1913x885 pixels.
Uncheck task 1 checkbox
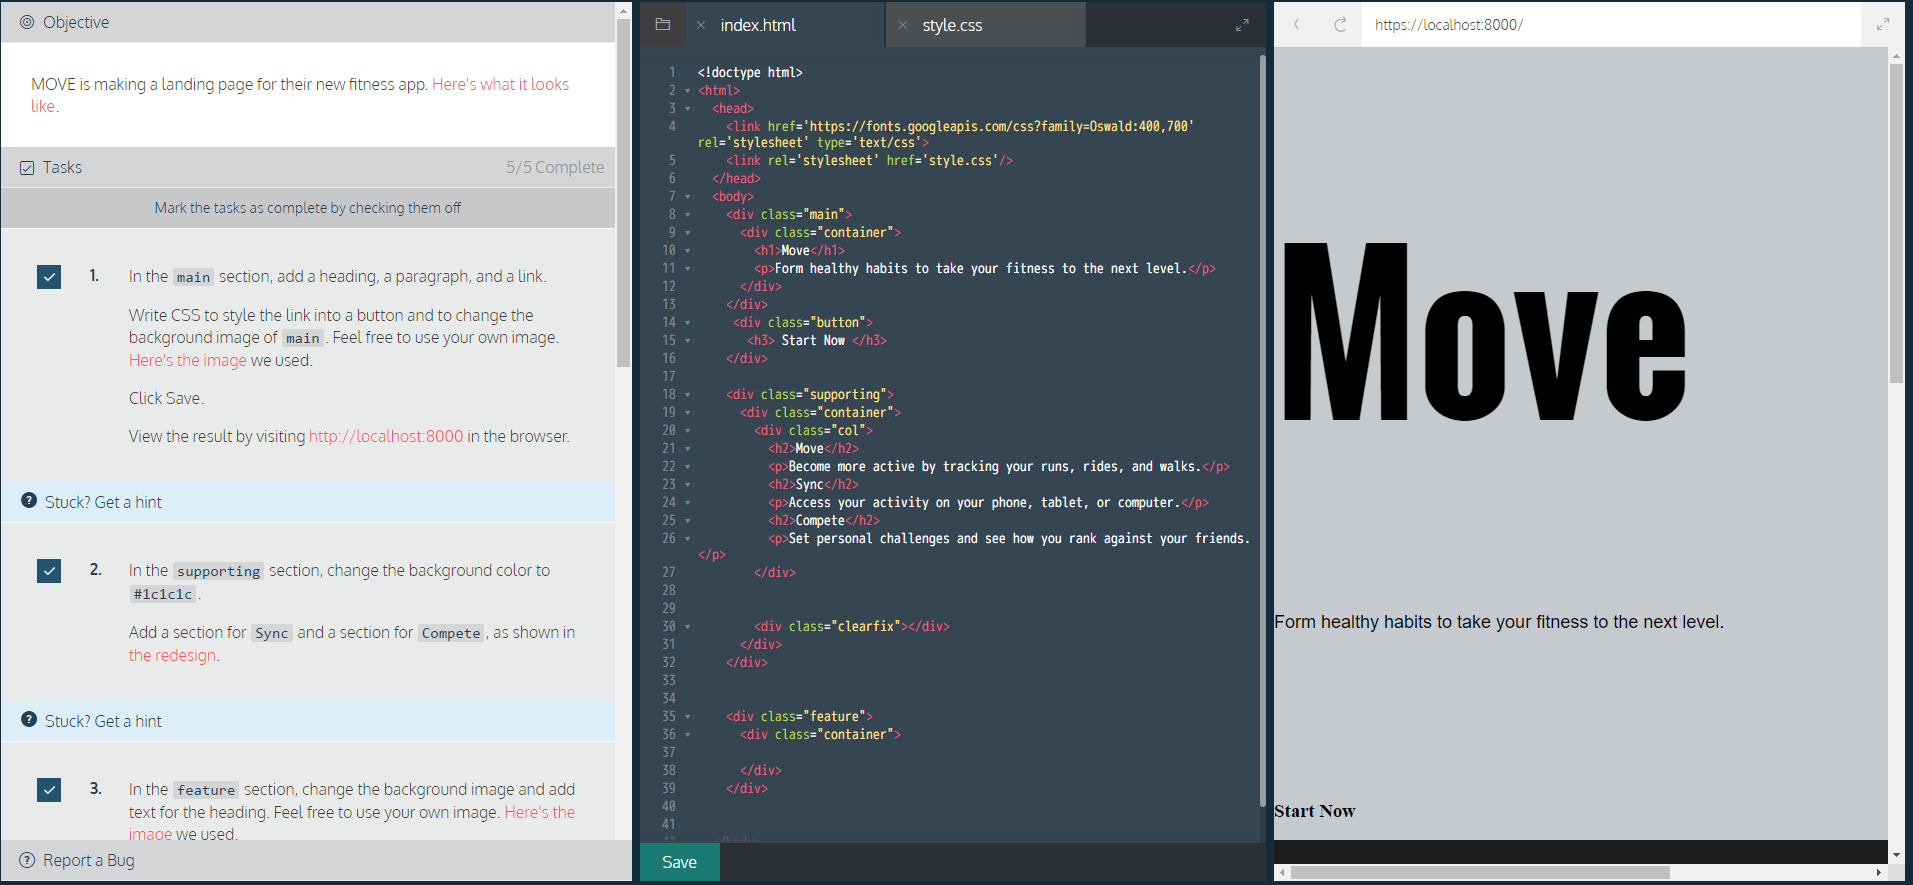(49, 277)
